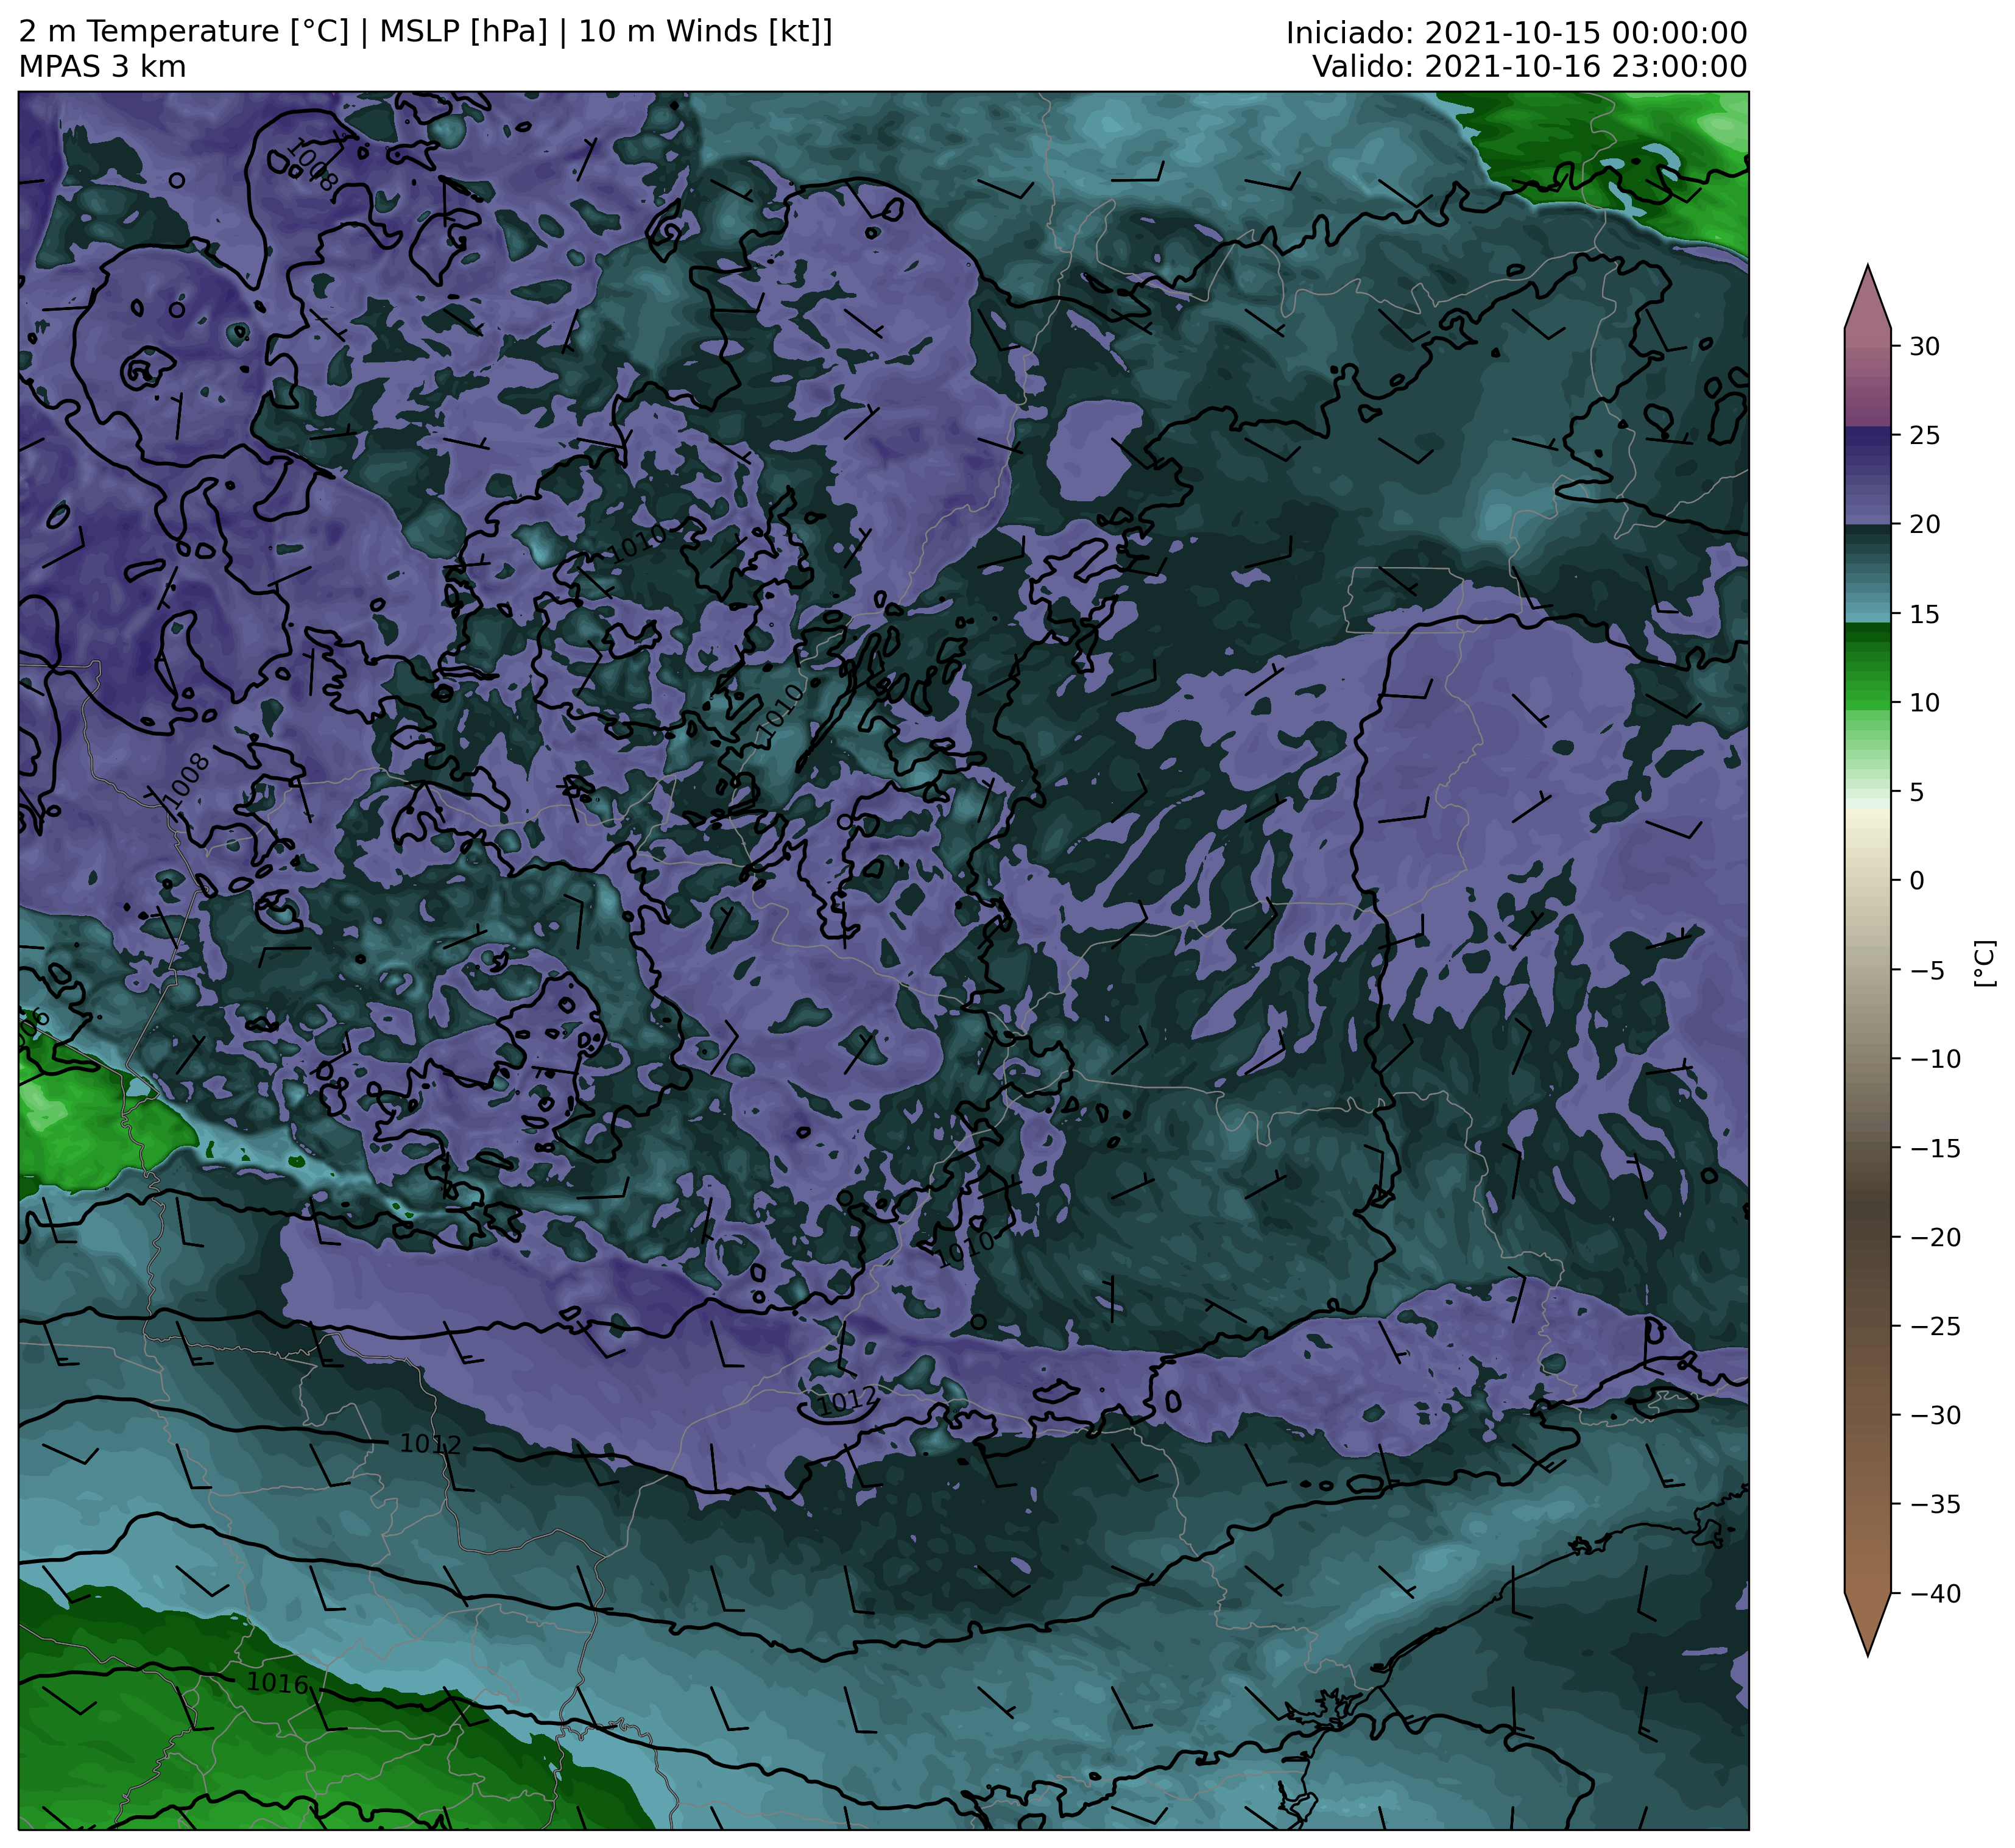
Task: Click the 'Valido: 2021-10-16 23:00:00' text
Action: tap(1529, 67)
